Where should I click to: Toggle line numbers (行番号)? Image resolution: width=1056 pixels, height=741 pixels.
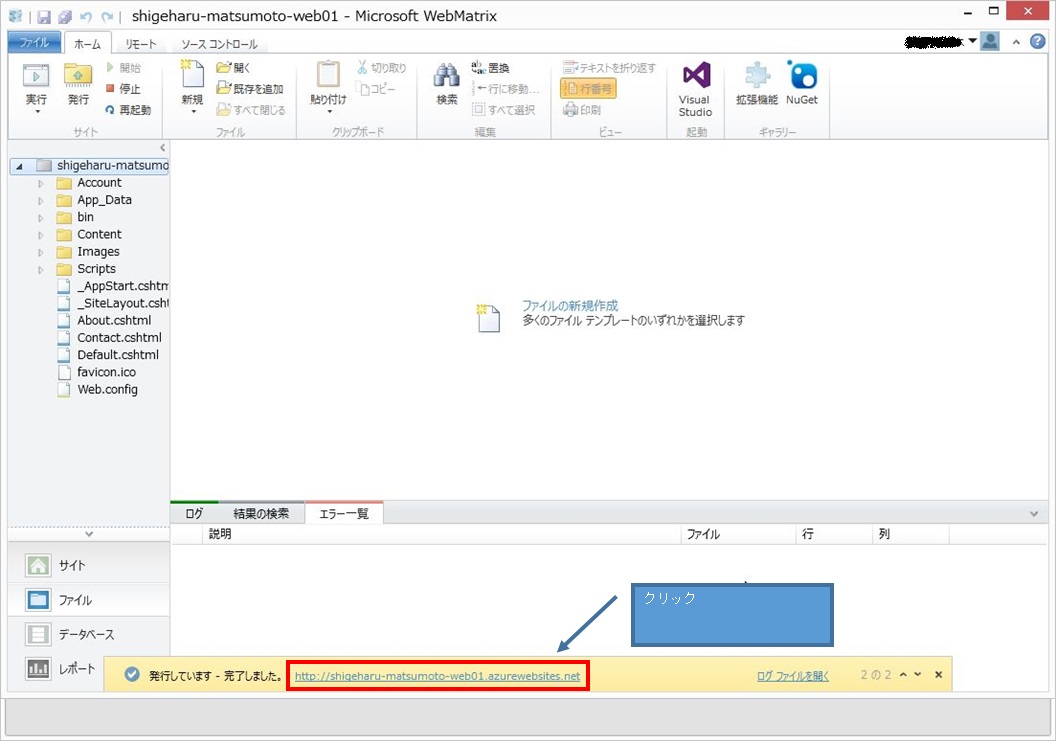(588, 89)
